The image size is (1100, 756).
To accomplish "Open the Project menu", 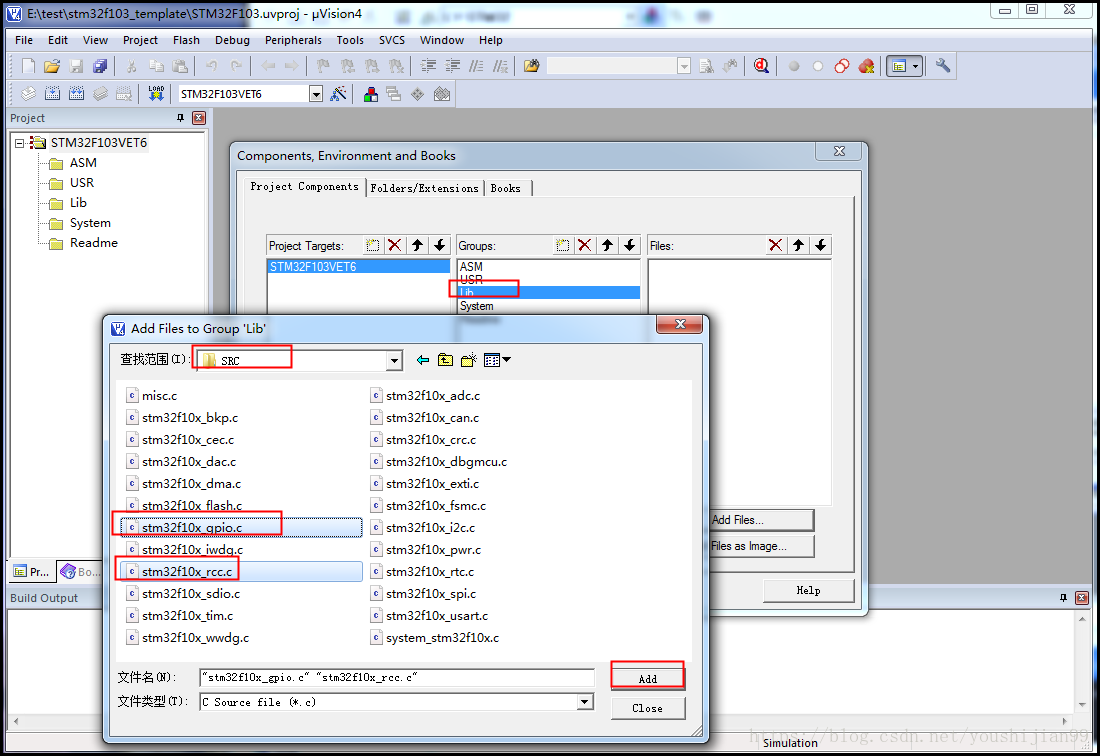I will coord(140,40).
